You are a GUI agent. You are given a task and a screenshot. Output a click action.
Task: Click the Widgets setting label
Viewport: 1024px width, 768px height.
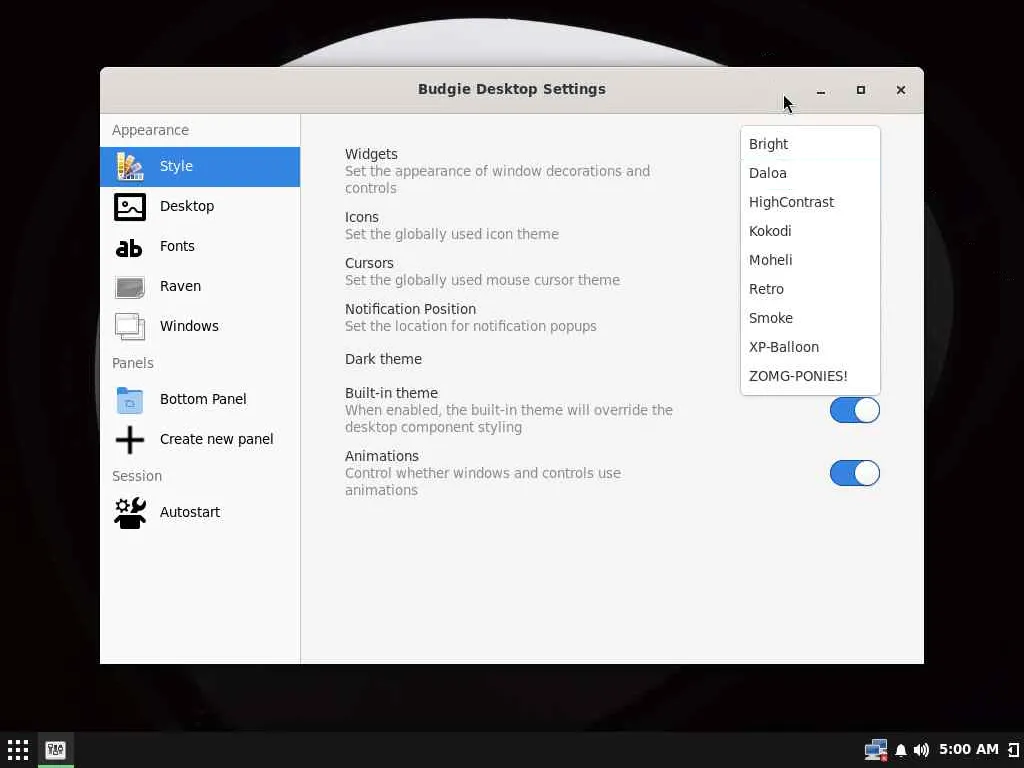[x=371, y=154]
